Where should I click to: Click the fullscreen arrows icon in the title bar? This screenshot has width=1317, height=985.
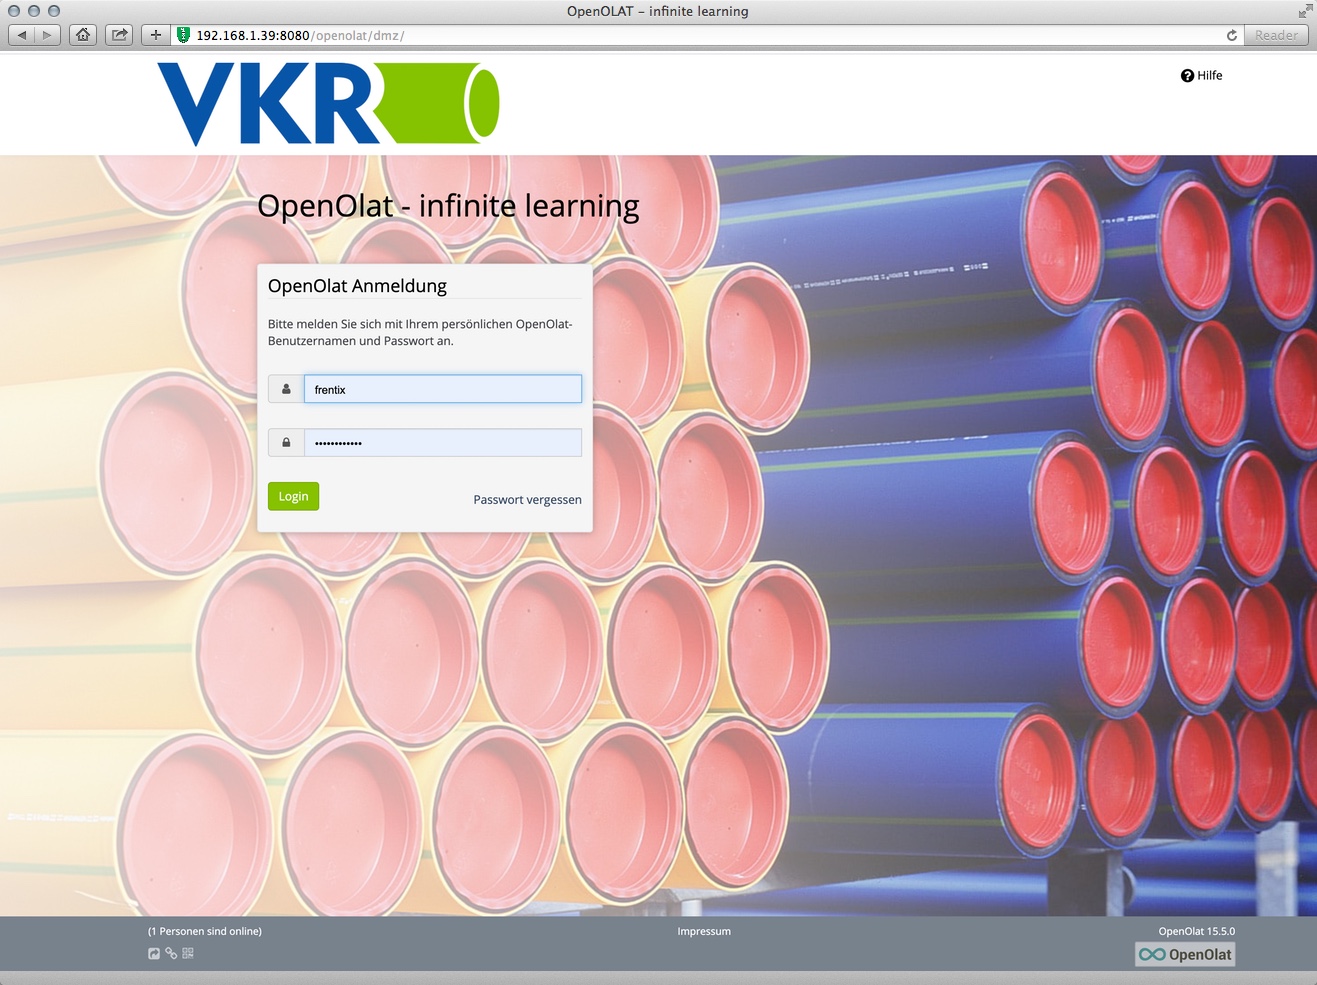coord(1305,11)
